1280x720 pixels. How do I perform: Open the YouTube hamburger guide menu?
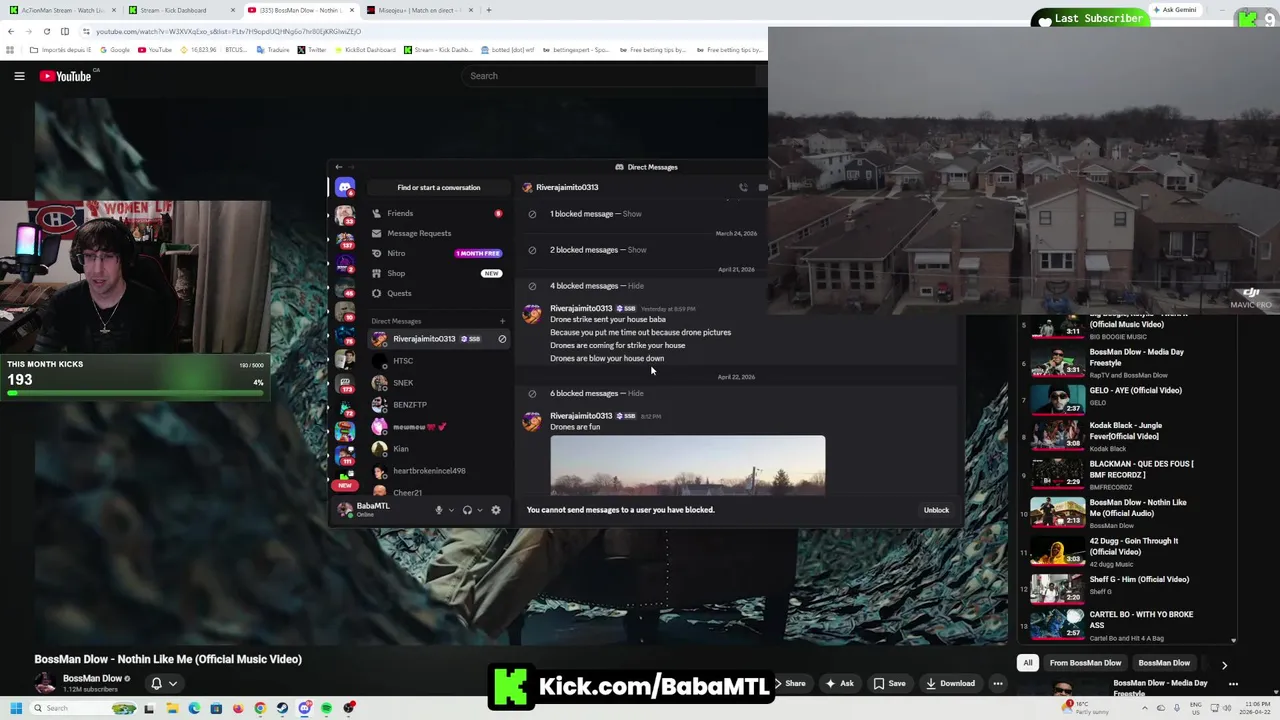click(x=19, y=76)
